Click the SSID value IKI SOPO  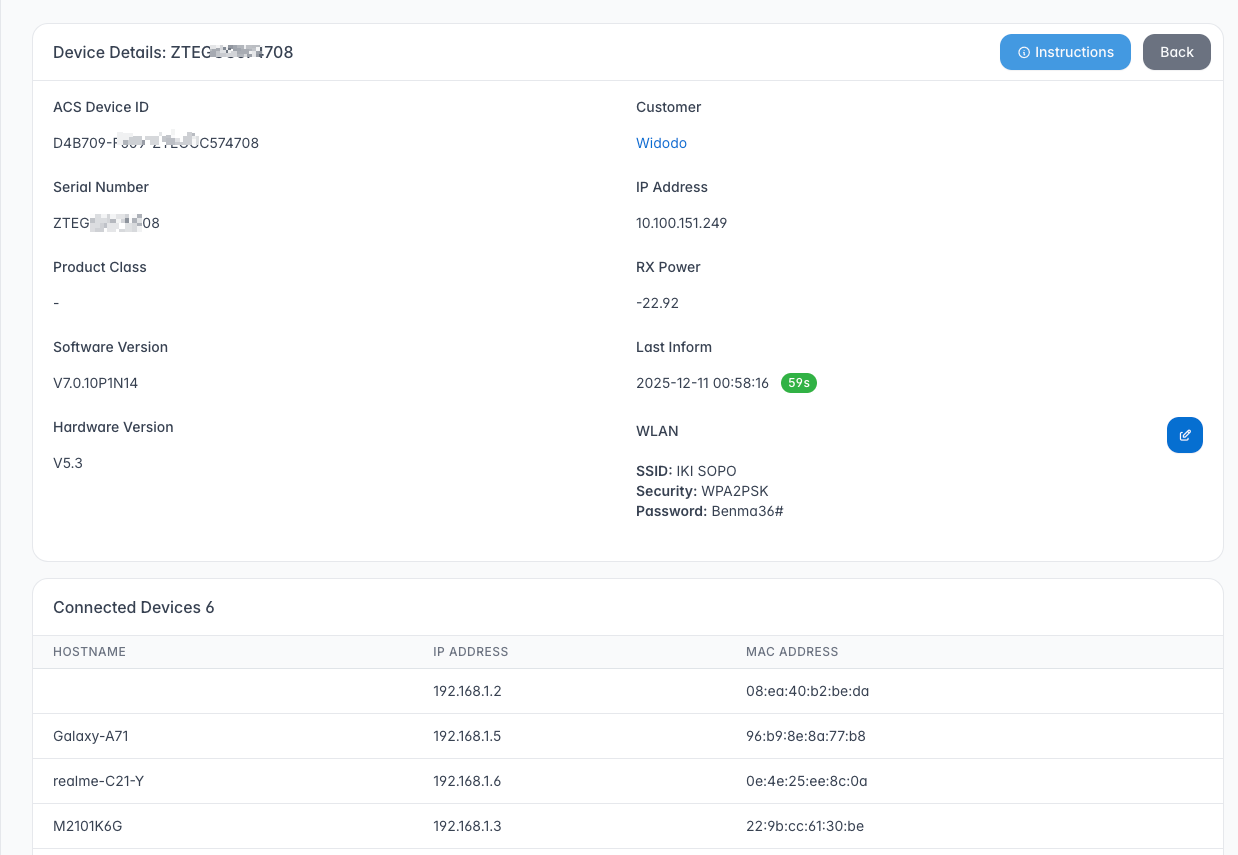point(706,471)
